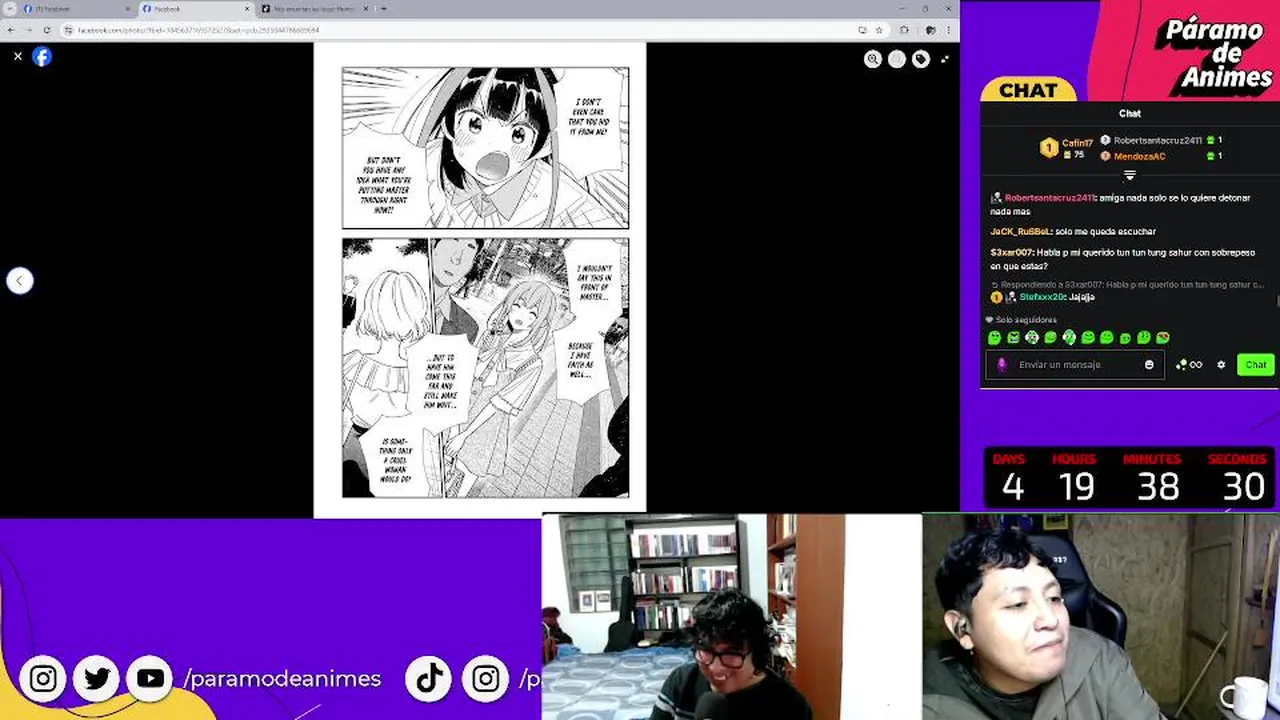Close the third browser tab
The width and height of the screenshot is (1280, 720).
coord(366,8)
